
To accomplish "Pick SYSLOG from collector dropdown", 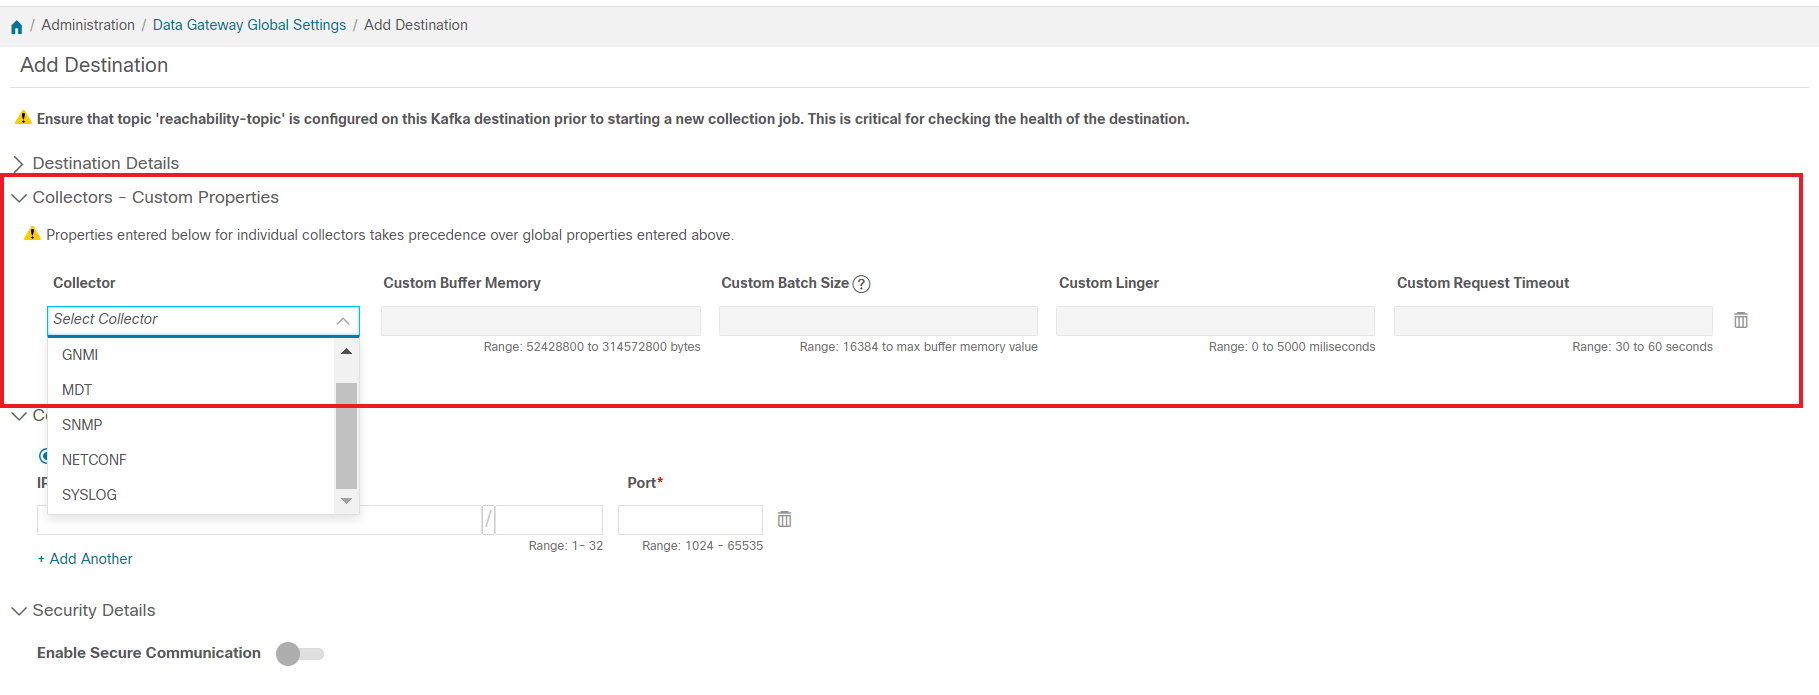I will pyautogui.click(x=89, y=495).
